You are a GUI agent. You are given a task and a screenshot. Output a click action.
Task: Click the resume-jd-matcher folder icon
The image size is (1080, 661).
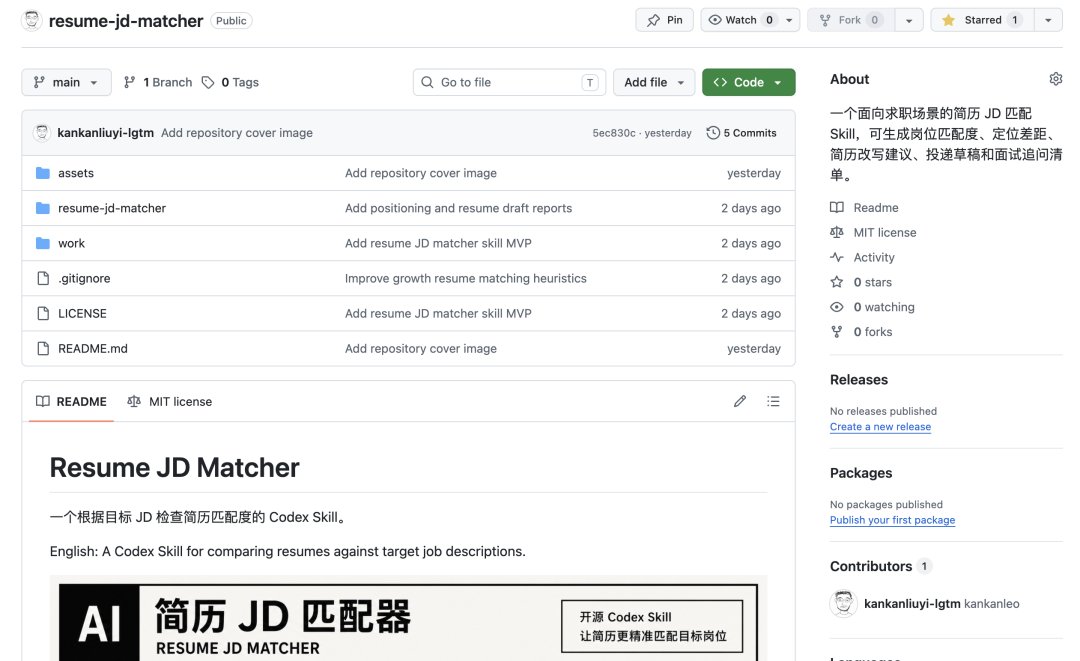[43, 208]
